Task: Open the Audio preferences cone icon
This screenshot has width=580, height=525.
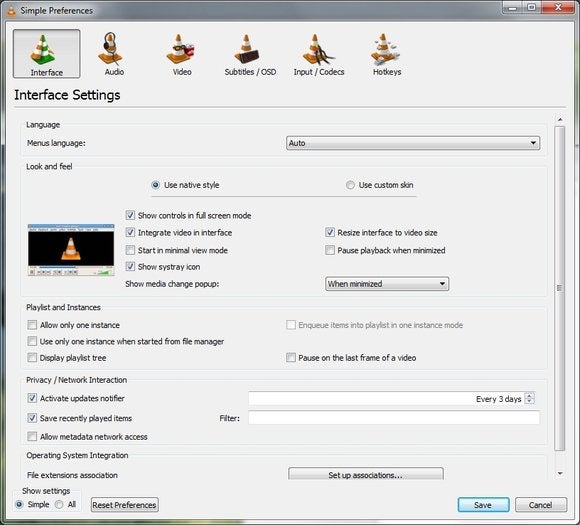Action: (x=111, y=49)
